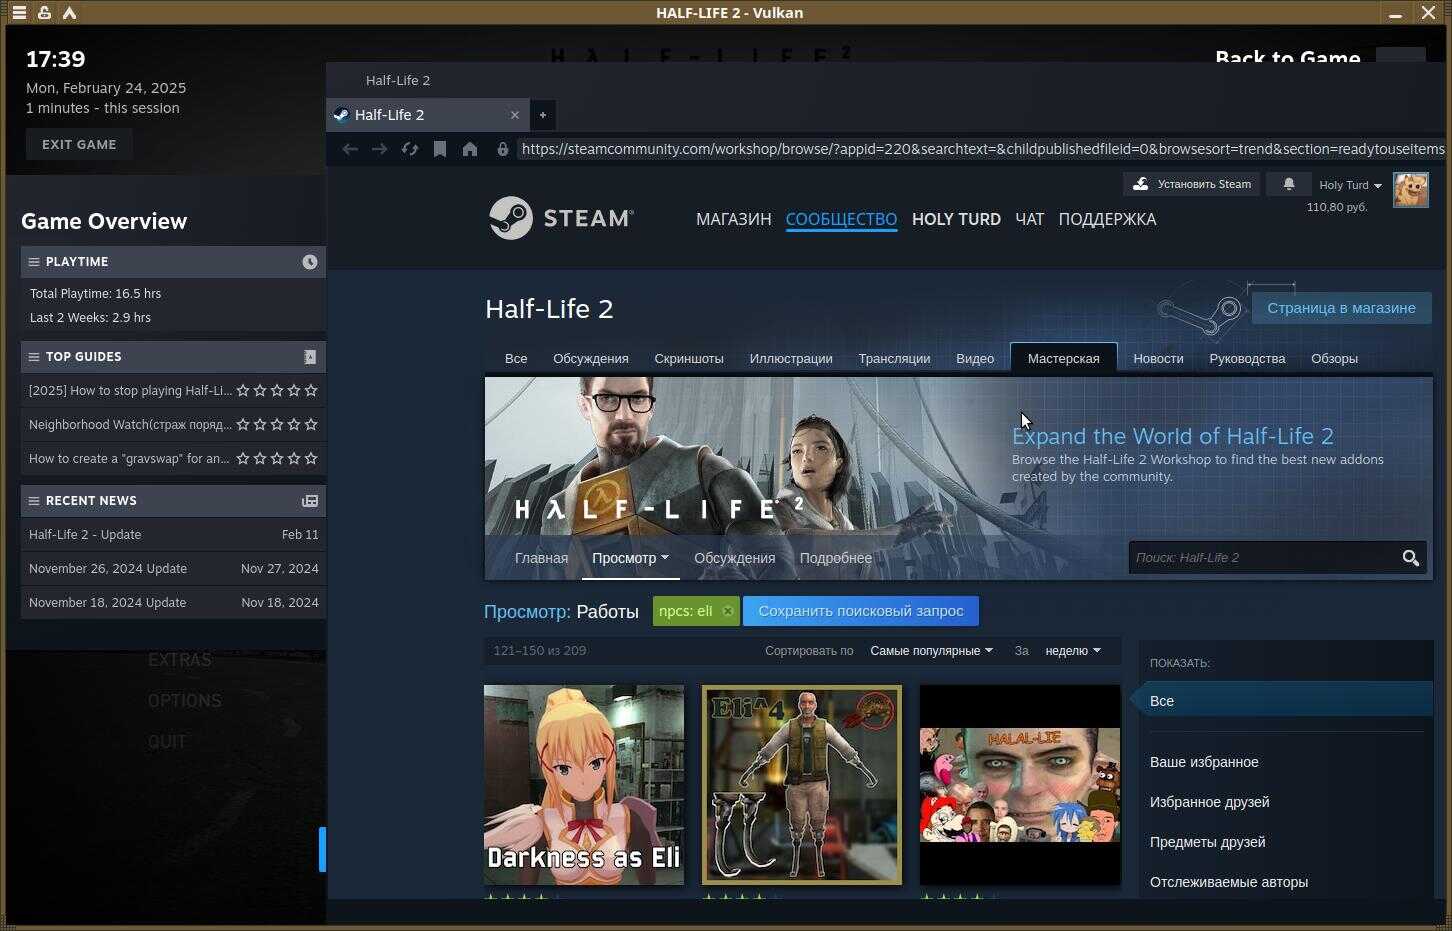Image resolution: width=1452 pixels, height=931 pixels.
Task: Select the Предметы друзей filter
Action: coord(1207,842)
